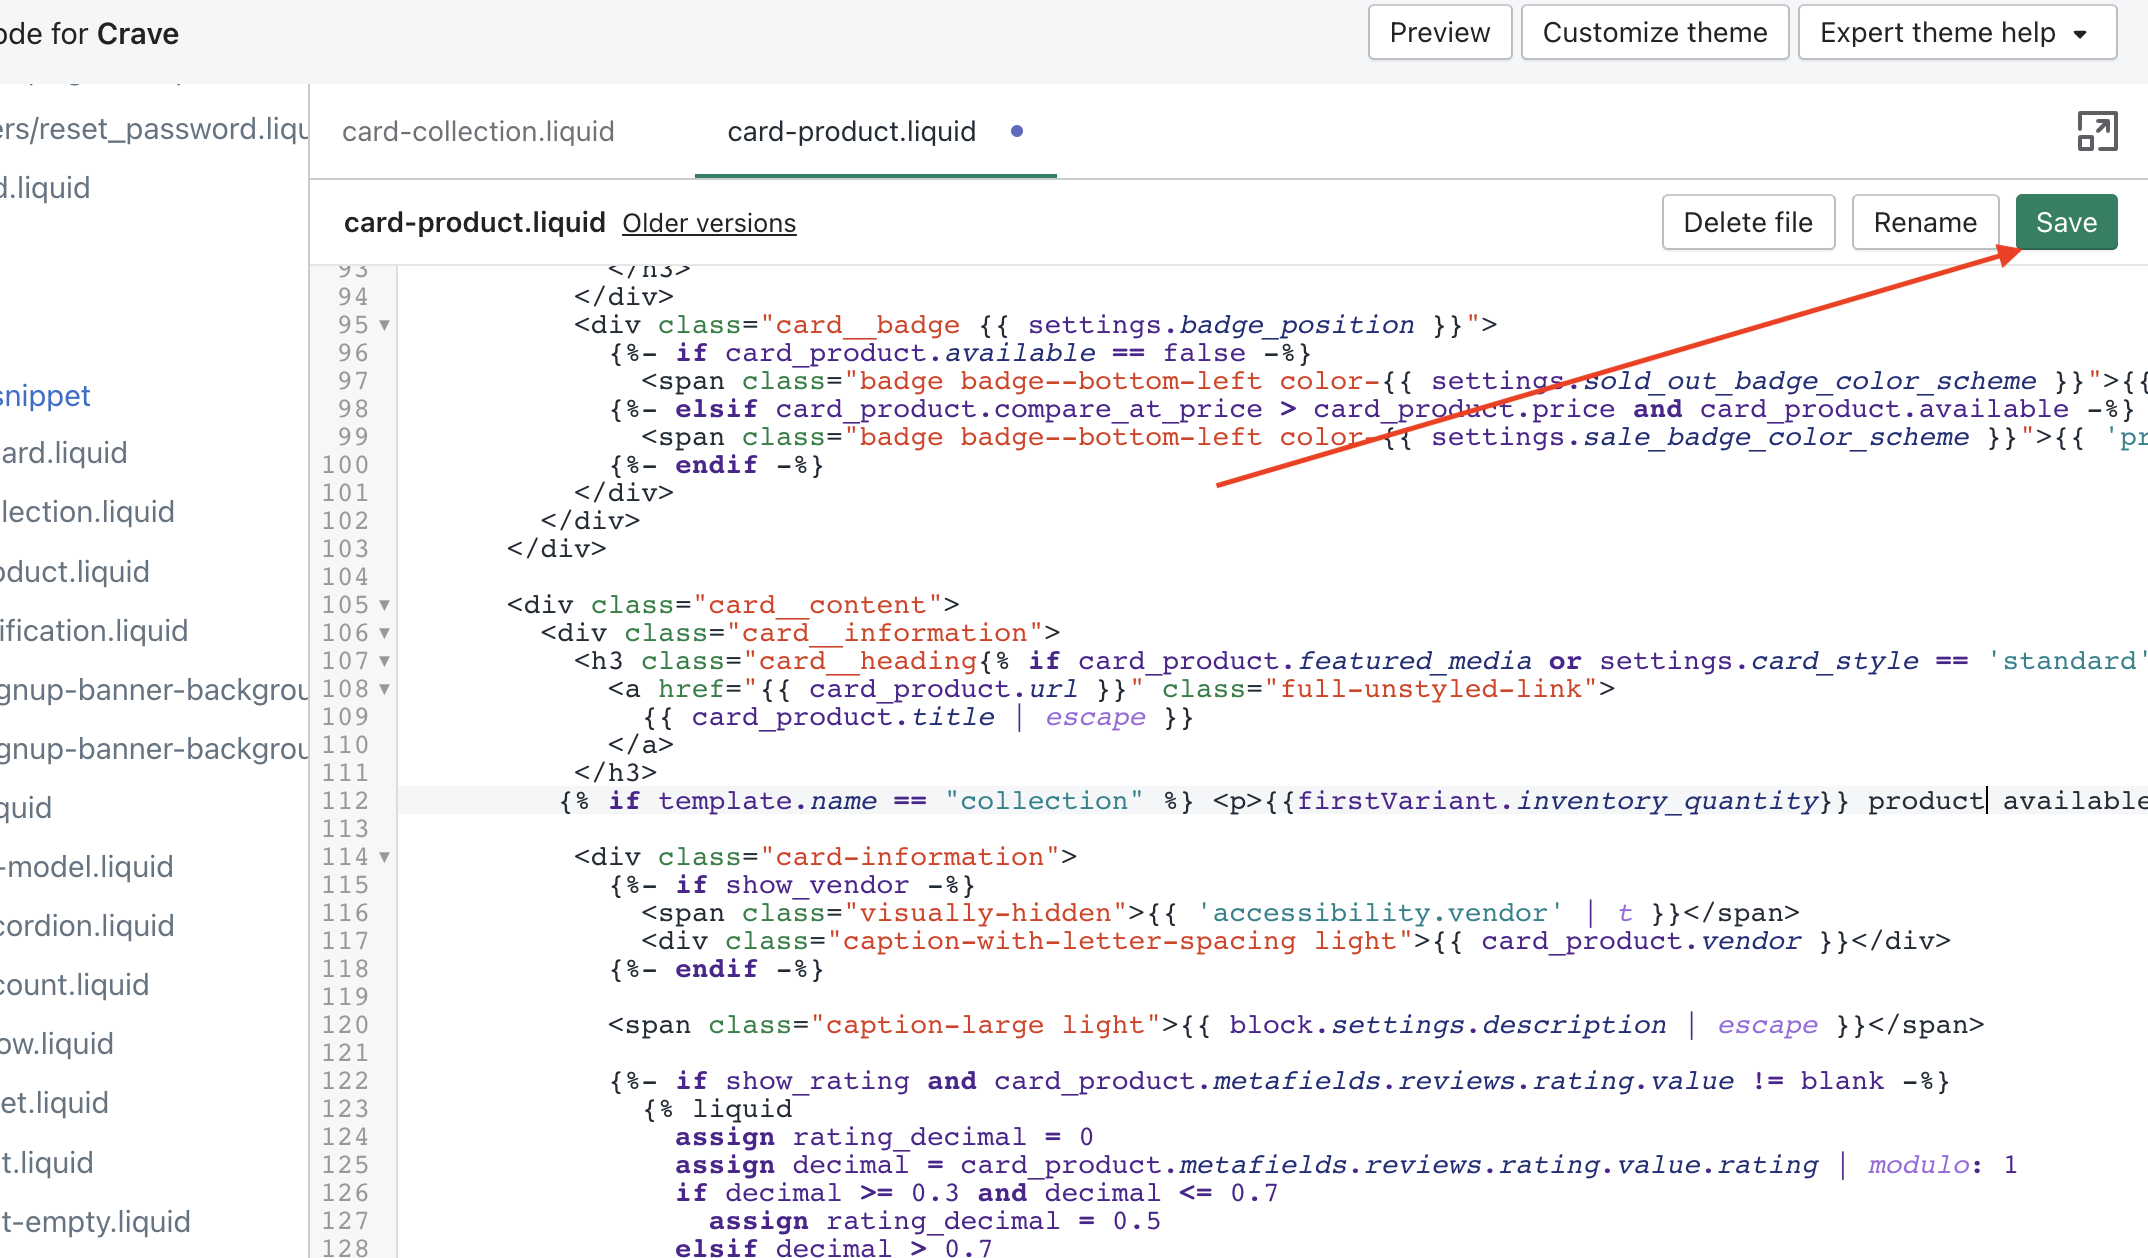Click the Add snippet link in sidebar
Image resolution: width=2148 pixels, height=1258 pixels.
(45, 396)
